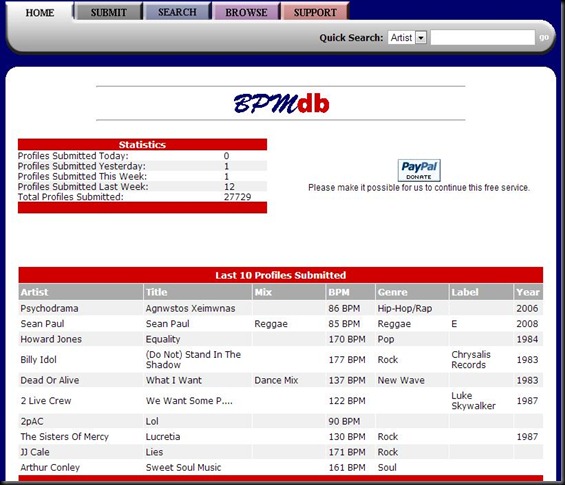Click artist 2pAC

point(32,421)
